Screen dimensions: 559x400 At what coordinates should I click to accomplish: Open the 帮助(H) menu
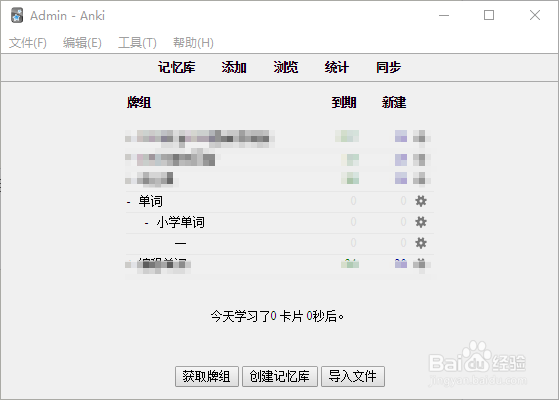tap(193, 43)
